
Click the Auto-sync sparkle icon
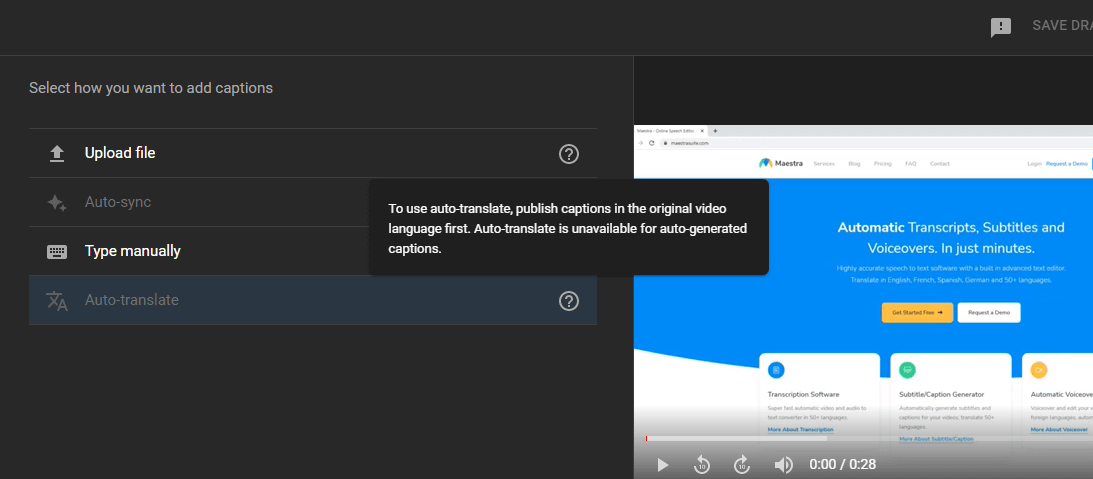57,202
